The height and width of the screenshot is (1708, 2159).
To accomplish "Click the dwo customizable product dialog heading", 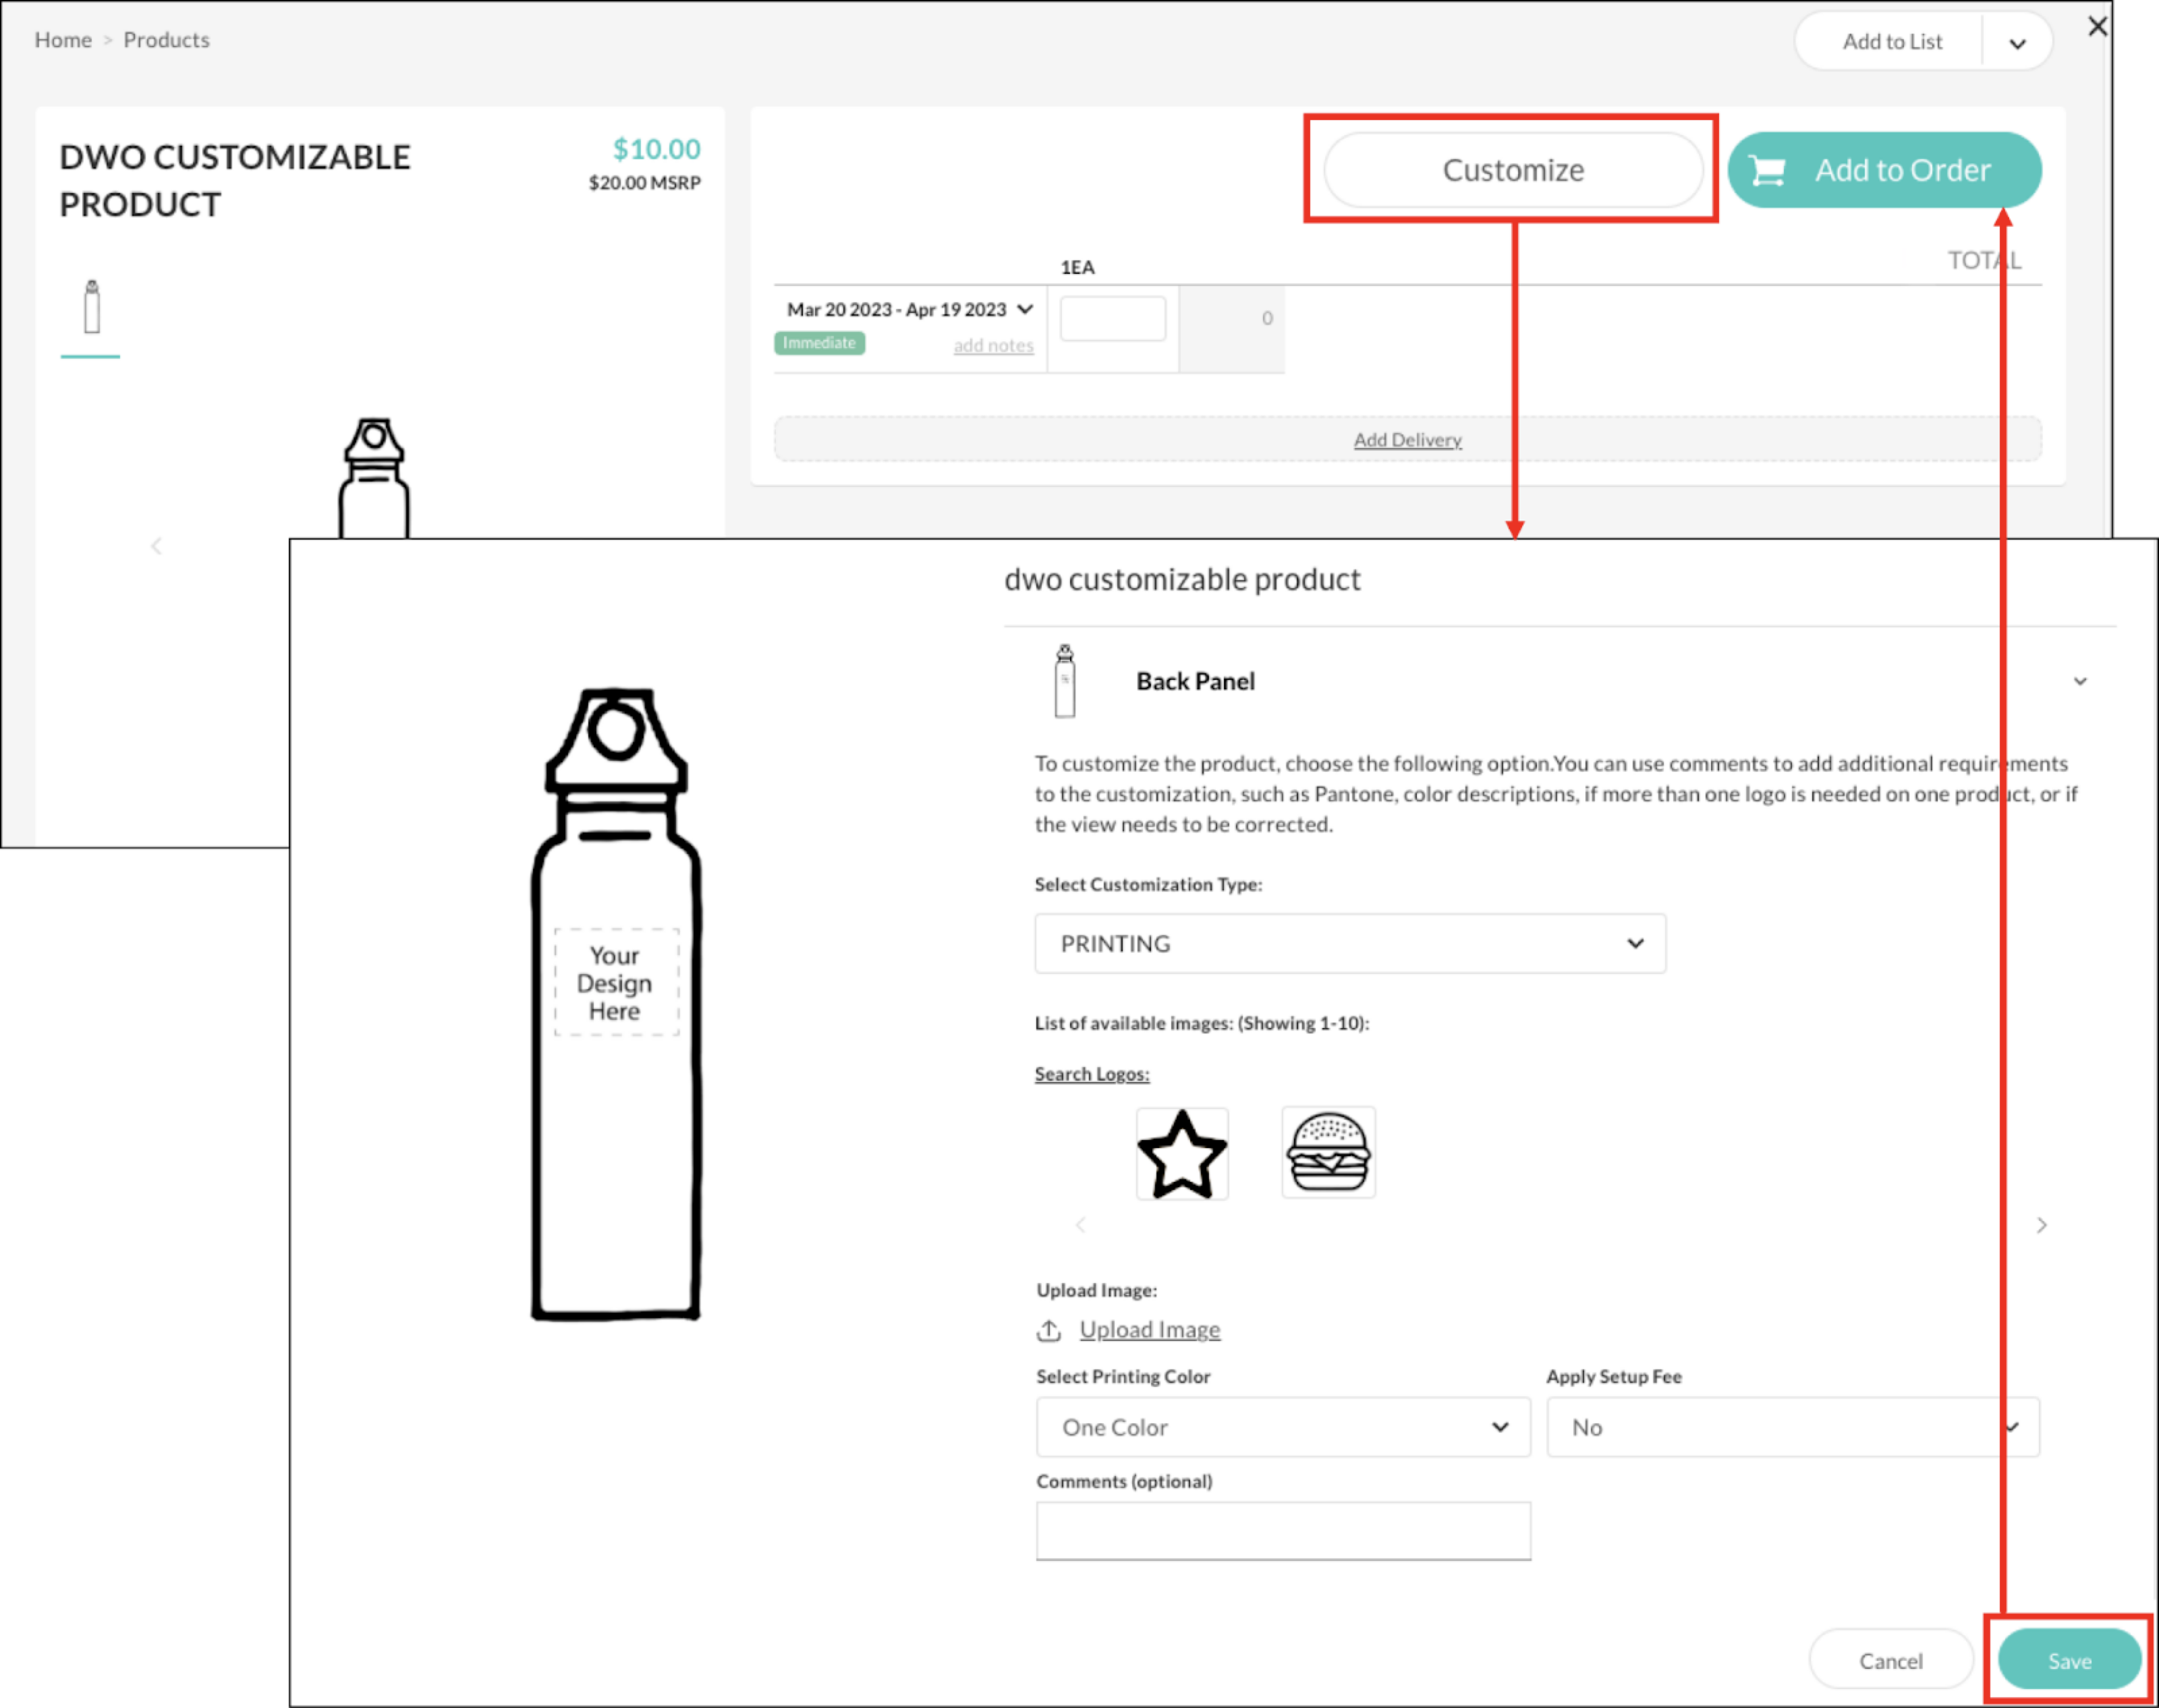I will click(x=1182, y=580).
